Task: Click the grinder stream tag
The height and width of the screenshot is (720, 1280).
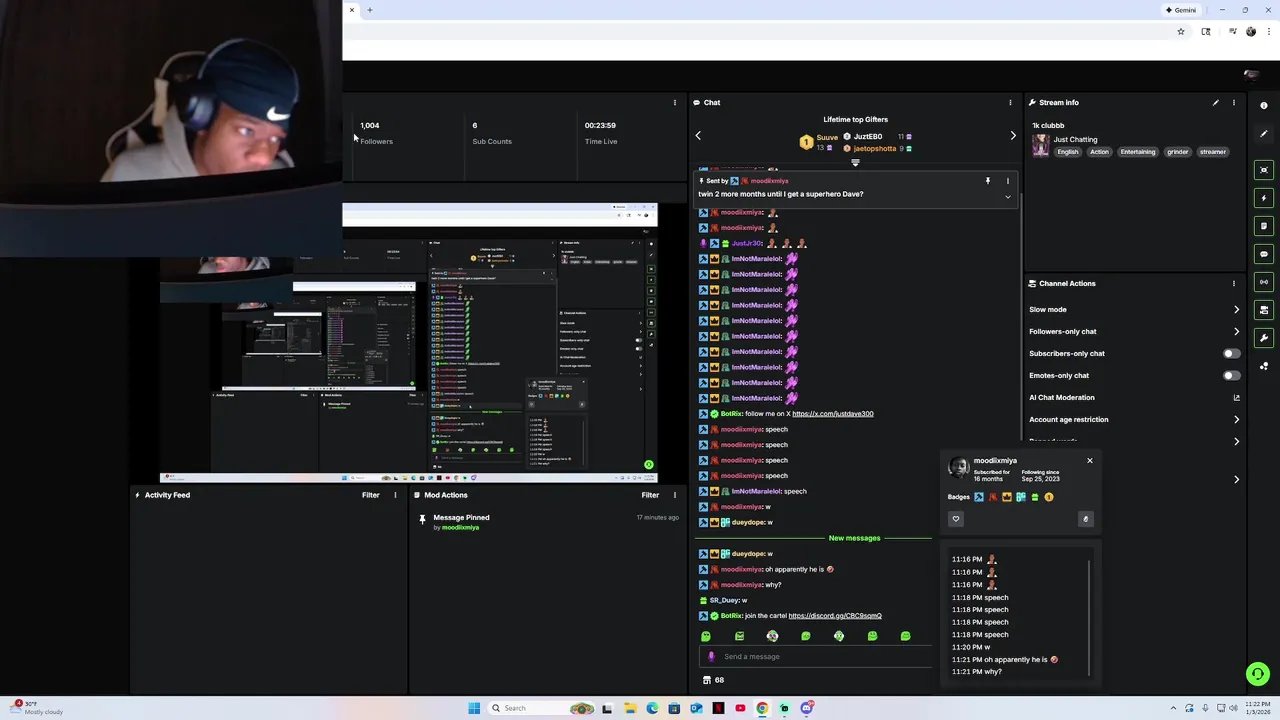Action: pos(1178,152)
